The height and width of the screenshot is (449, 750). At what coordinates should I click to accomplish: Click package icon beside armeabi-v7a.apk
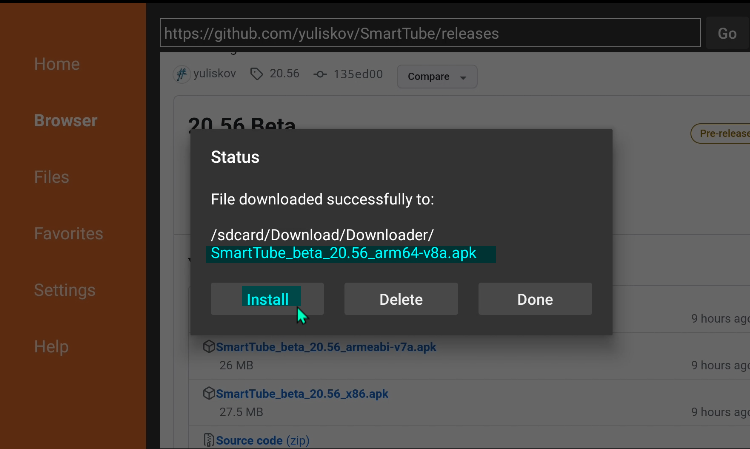pyautogui.click(x=209, y=346)
